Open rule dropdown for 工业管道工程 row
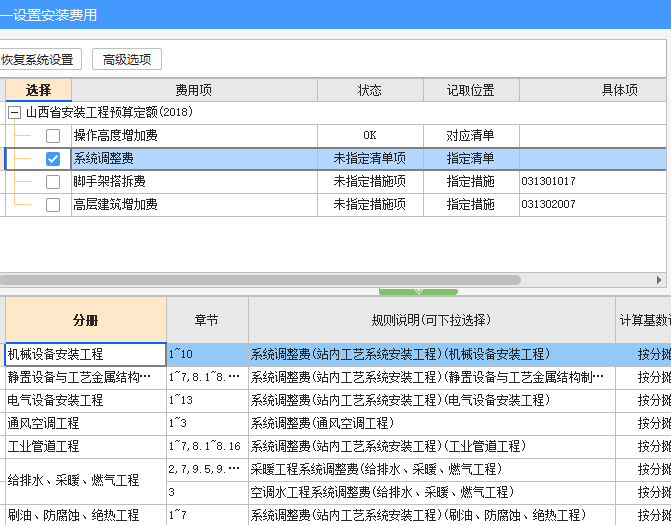 tap(432, 447)
